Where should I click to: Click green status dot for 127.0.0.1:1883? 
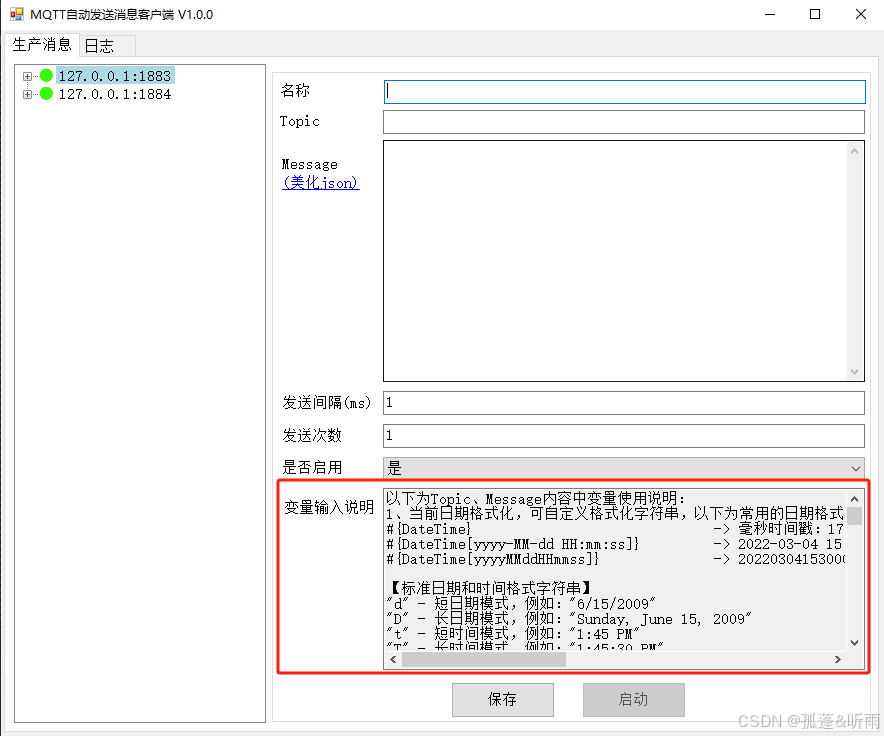pyautogui.click(x=46, y=76)
